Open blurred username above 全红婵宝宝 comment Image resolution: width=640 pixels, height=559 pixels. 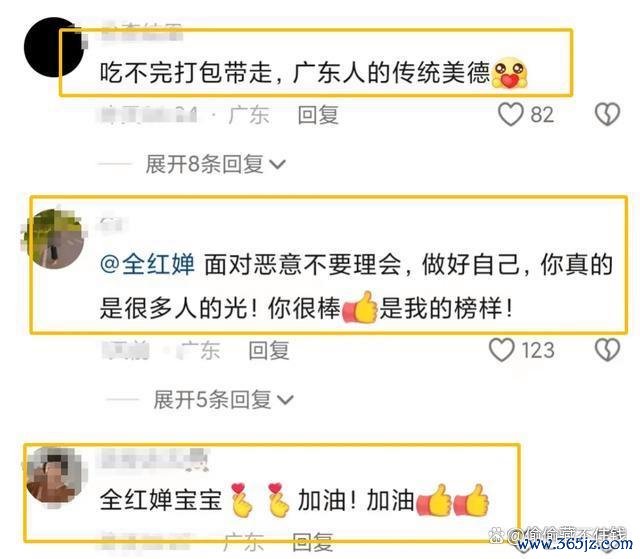(x=153, y=458)
